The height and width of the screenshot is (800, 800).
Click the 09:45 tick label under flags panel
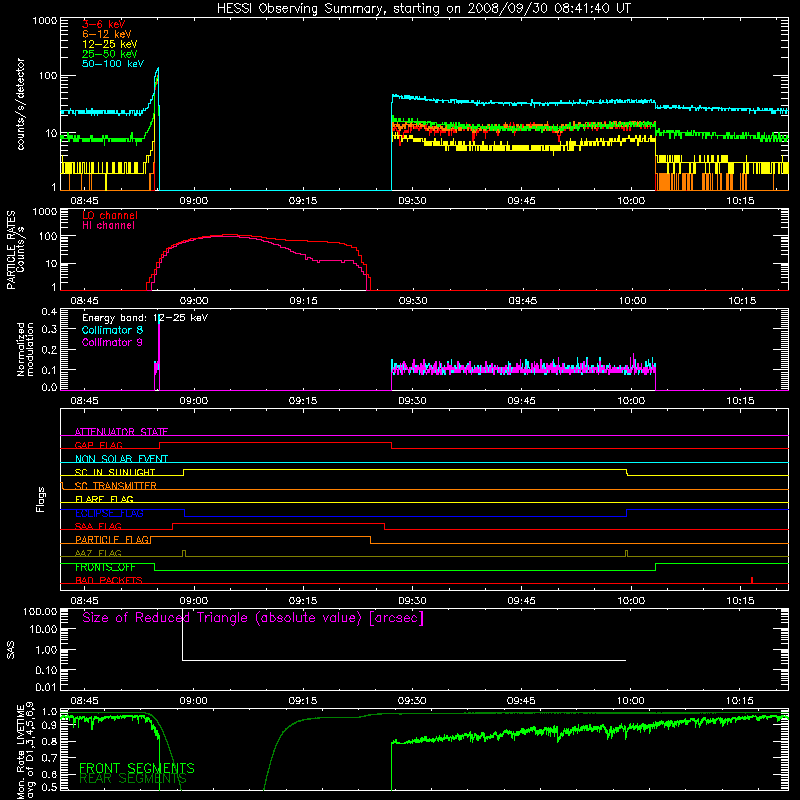[521, 601]
